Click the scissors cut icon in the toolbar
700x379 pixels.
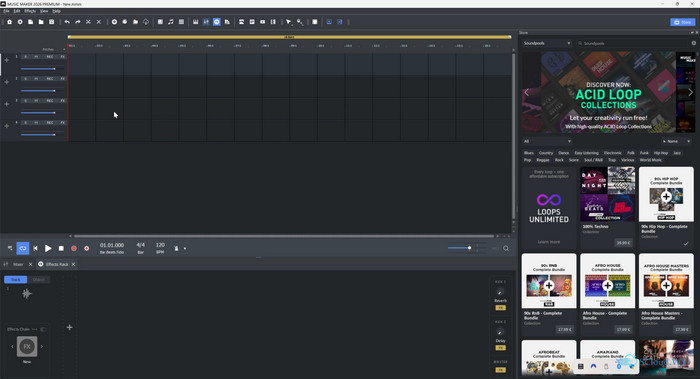[88, 22]
